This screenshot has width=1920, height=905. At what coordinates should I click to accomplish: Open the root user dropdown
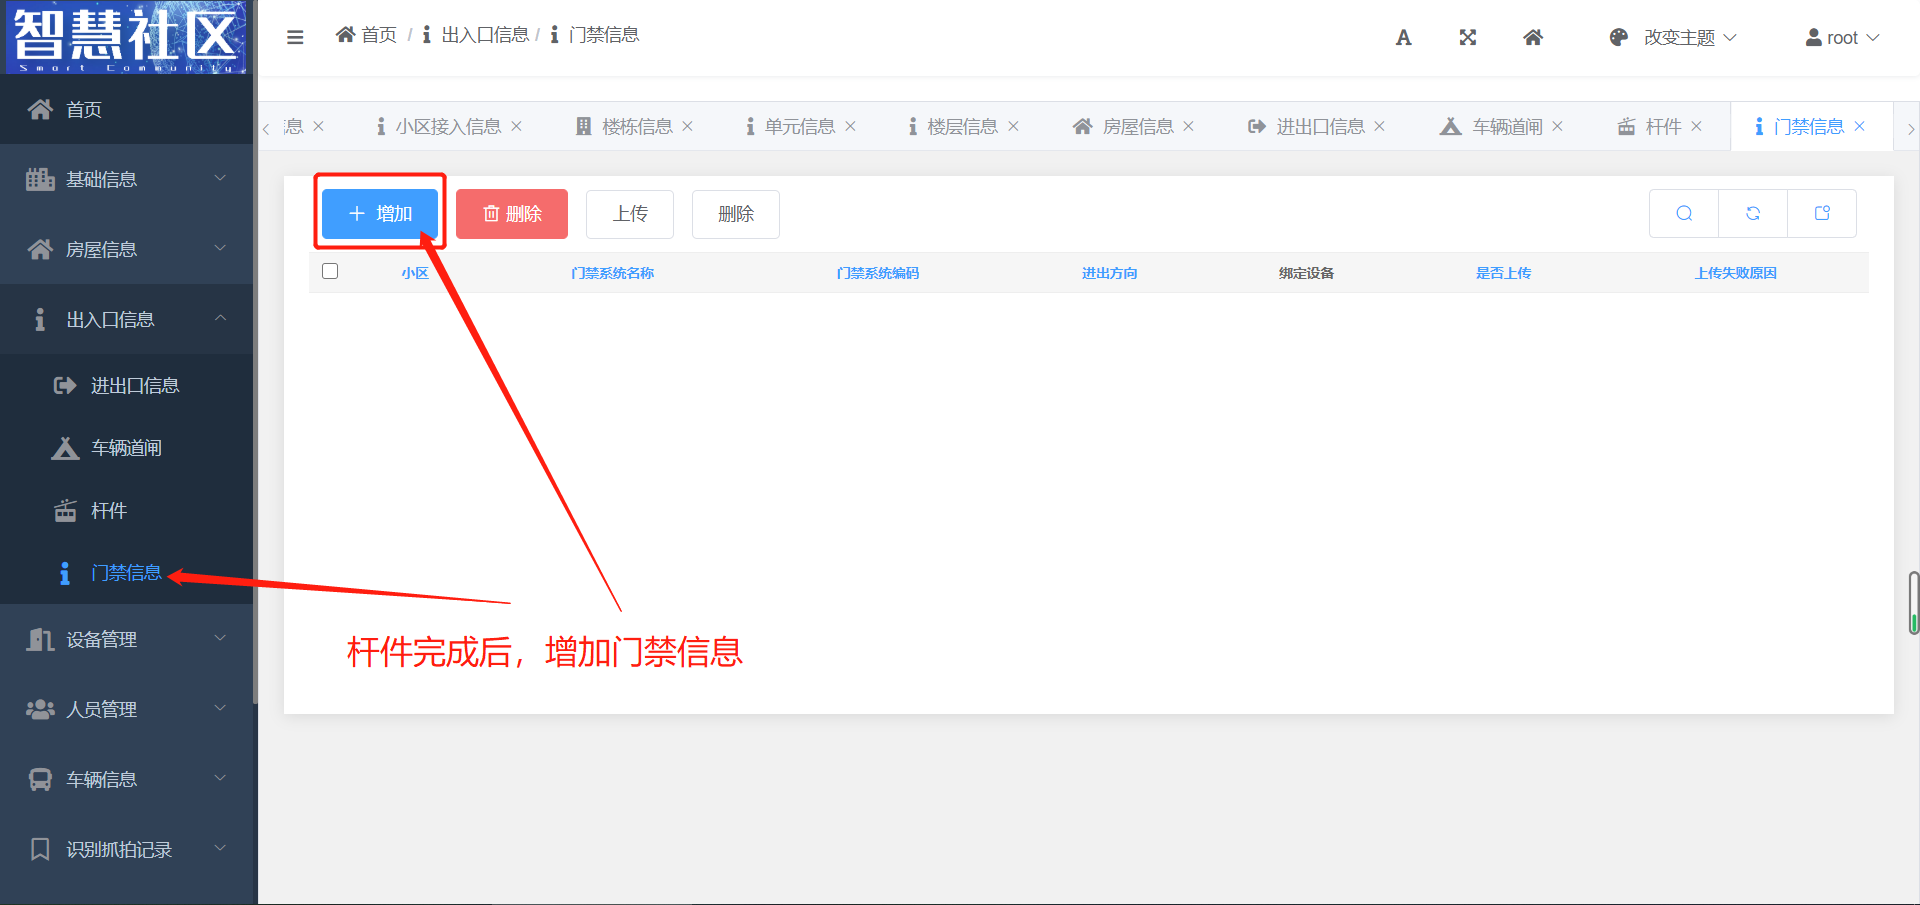1842,38
